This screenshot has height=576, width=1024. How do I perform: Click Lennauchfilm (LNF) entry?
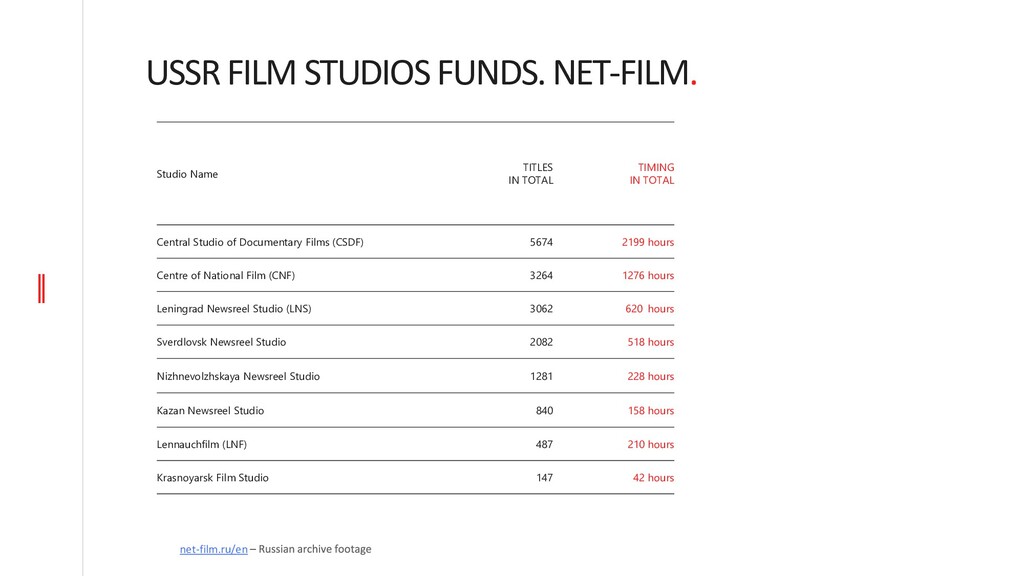click(202, 445)
